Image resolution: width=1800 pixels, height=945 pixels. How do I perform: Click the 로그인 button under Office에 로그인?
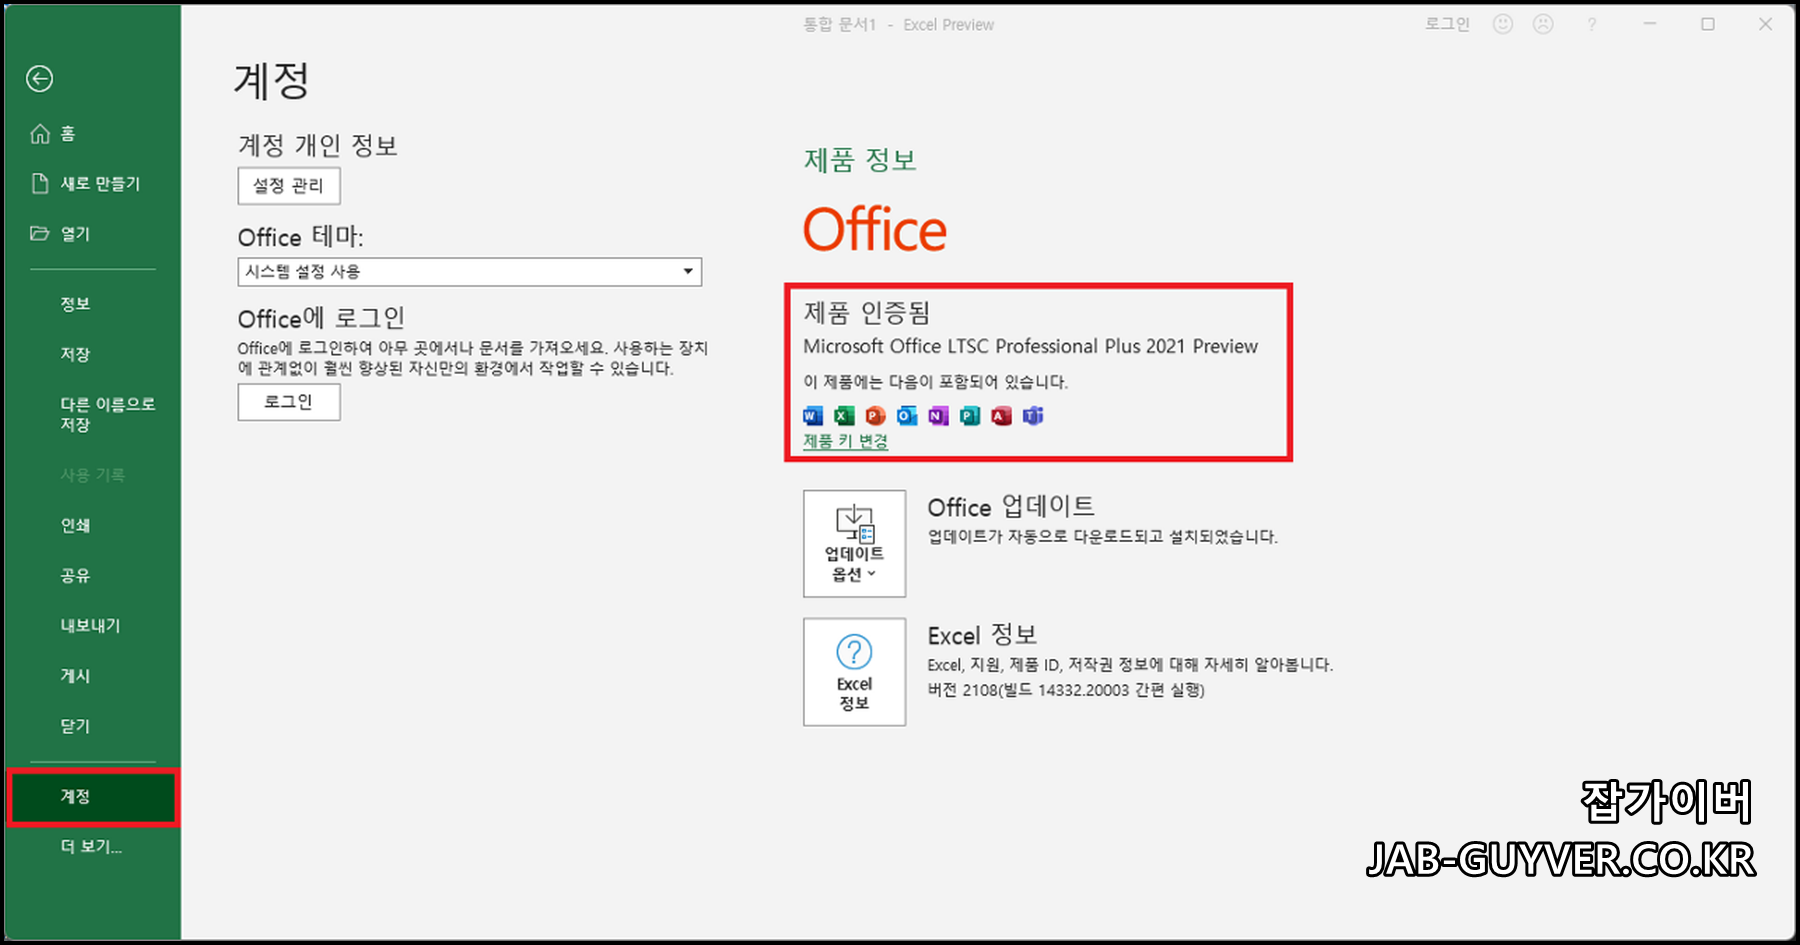pos(288,402)
